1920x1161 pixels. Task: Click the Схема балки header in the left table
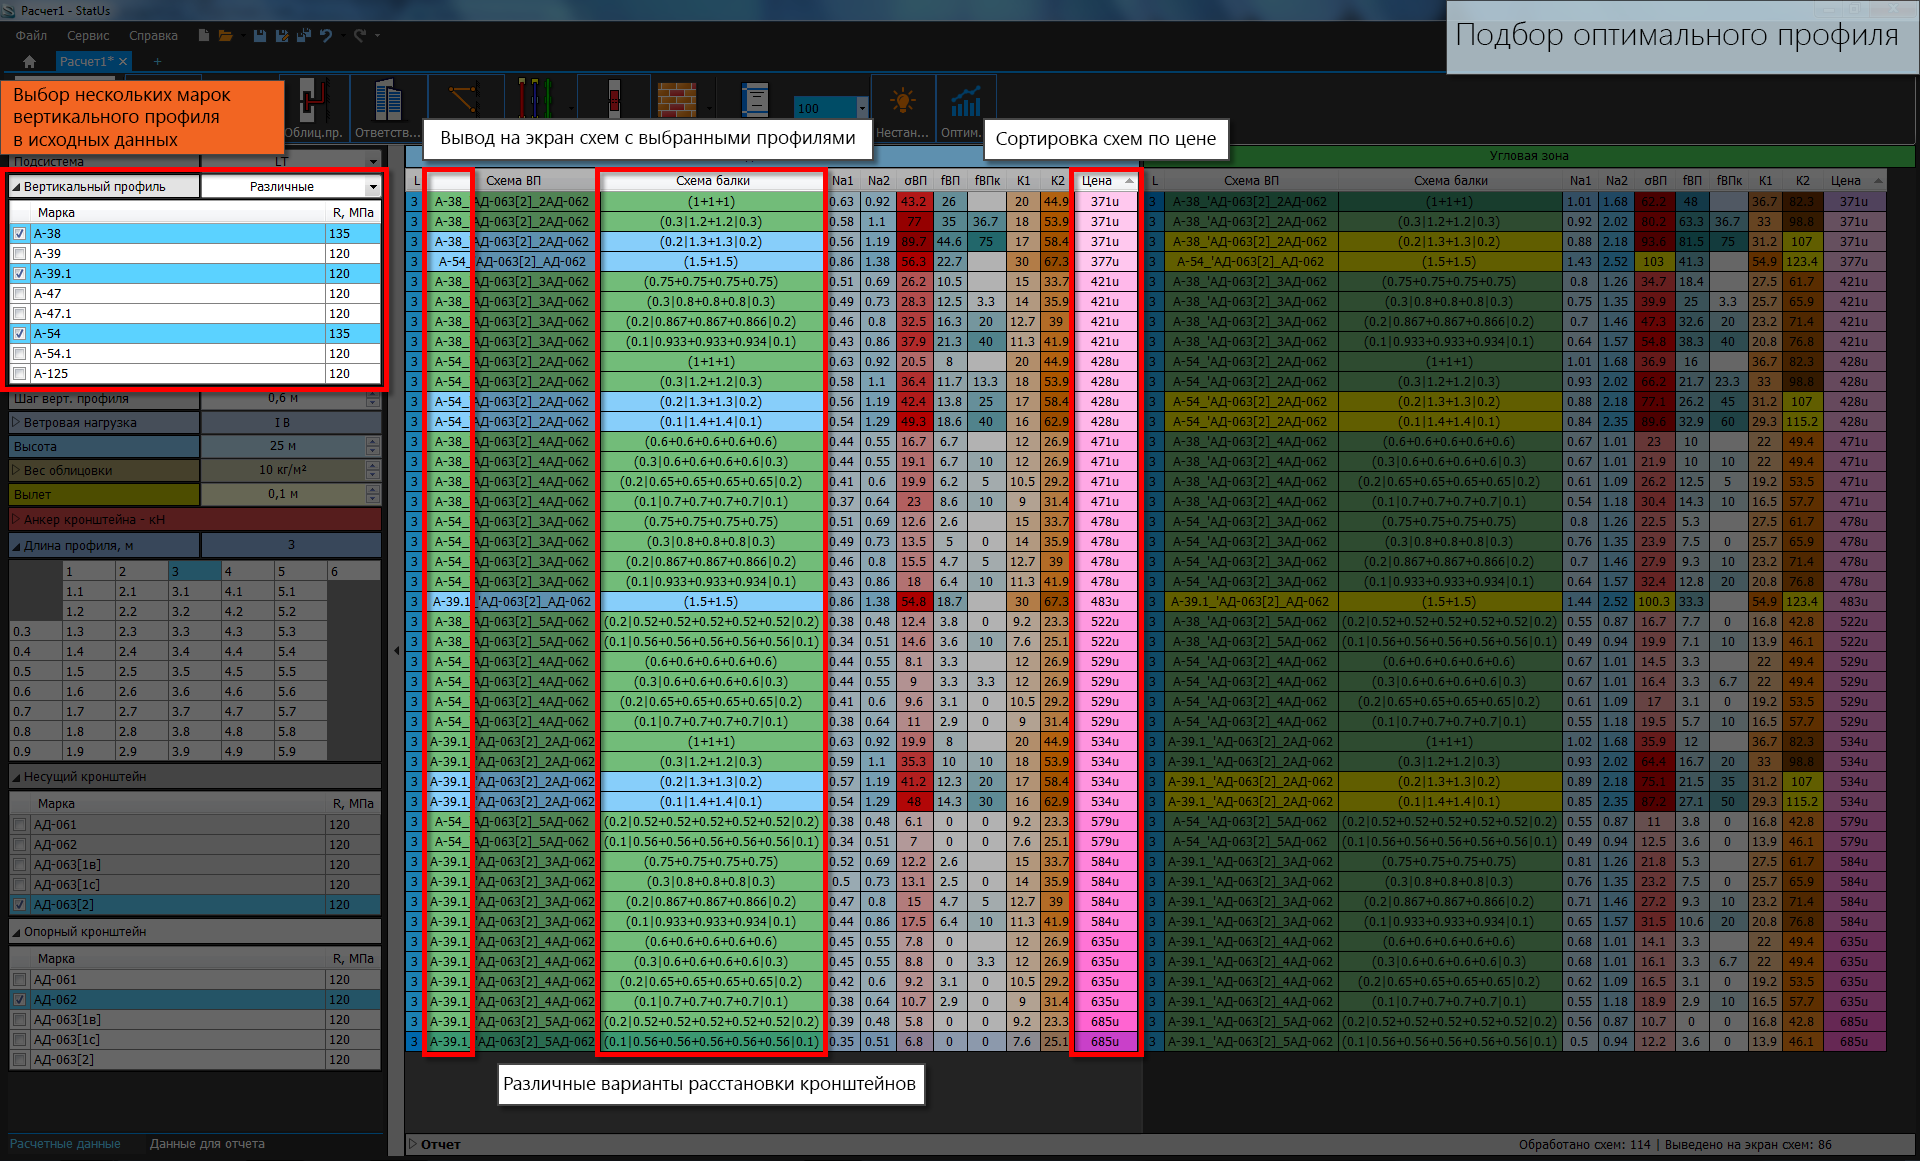[x=712, y=181]
